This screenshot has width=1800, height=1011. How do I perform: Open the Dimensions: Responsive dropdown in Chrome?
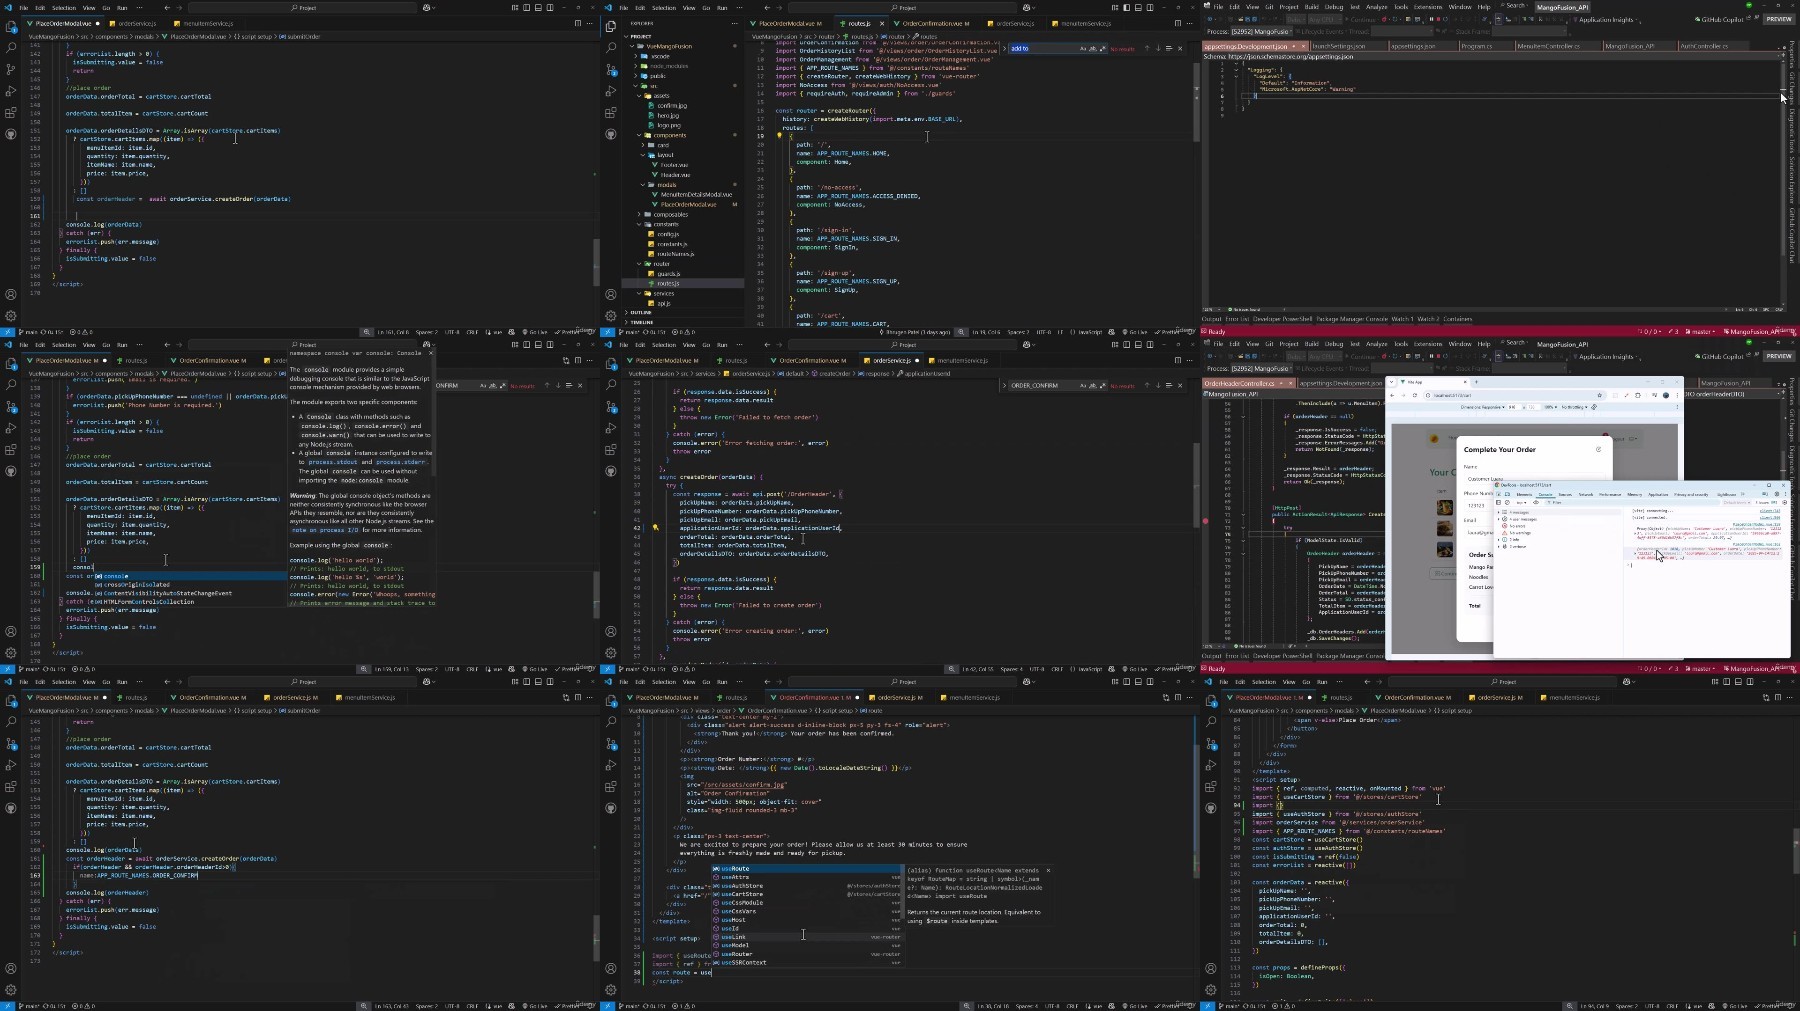click(1482, 407)
